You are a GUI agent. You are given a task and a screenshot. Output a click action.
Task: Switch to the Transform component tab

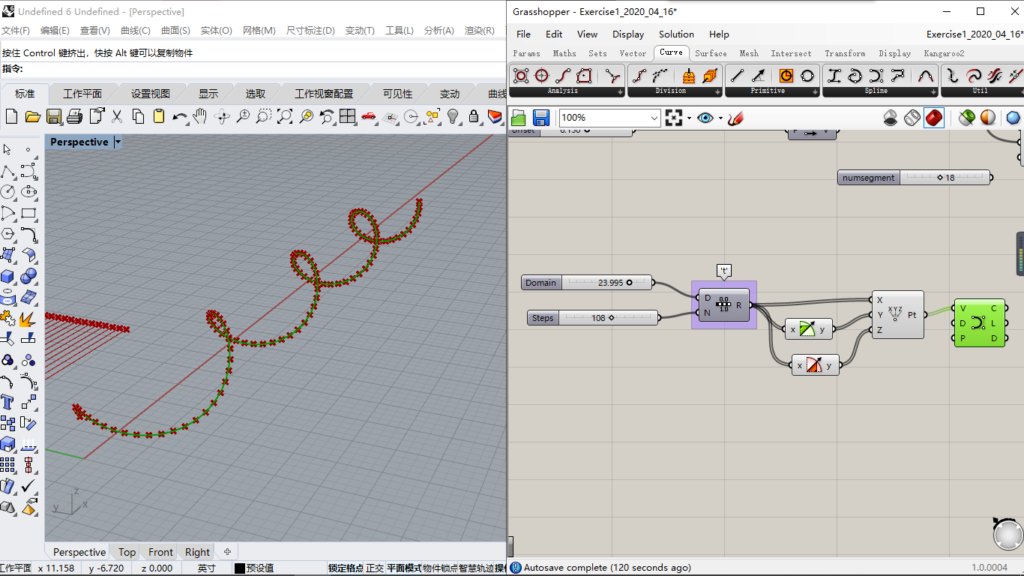(x=844, y=54)
